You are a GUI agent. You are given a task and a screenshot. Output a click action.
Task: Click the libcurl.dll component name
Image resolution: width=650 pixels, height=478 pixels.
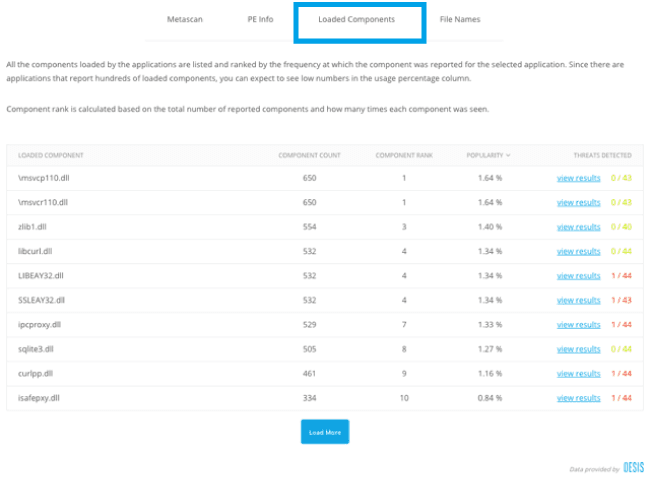click(35, 251)
